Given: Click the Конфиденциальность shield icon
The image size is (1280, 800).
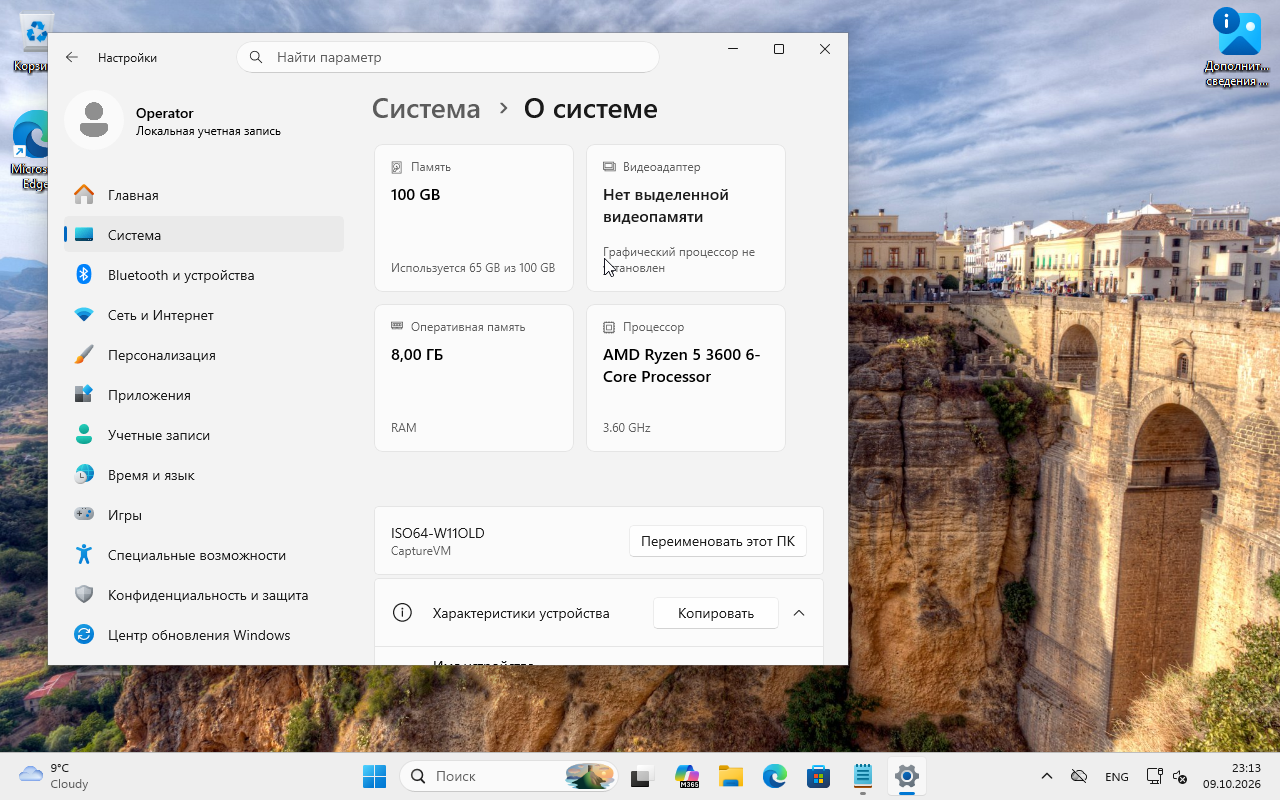Looking at the screenshot, I should pos(84,595).
